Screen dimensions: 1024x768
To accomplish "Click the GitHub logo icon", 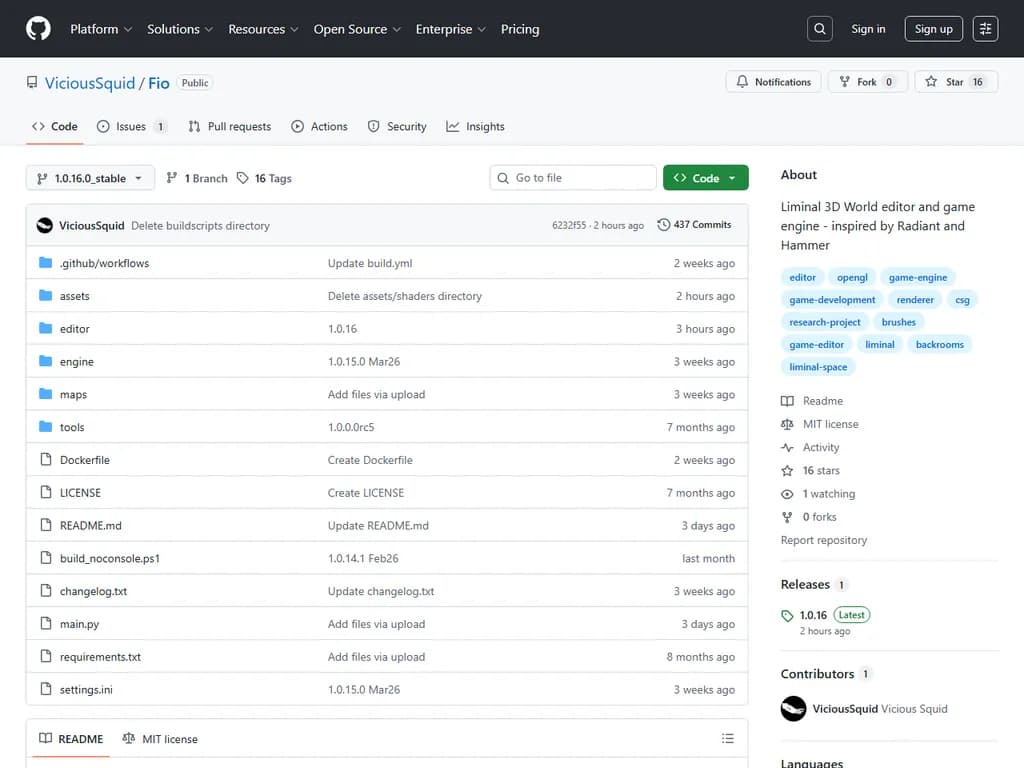I will pyautogui.click(x=38, y=29).
